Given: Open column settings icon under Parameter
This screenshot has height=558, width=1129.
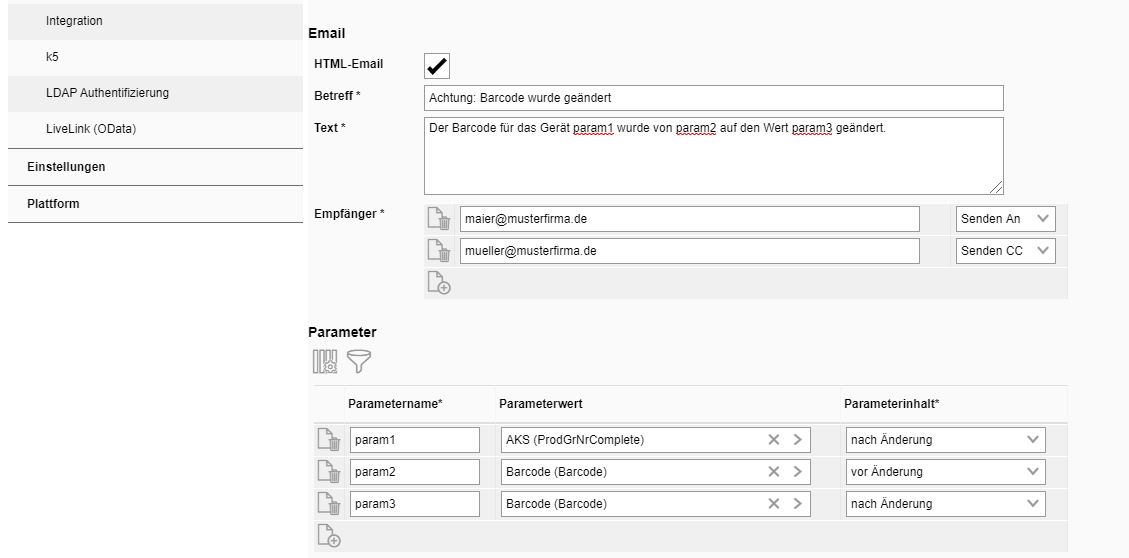Looking at the screenshot, I should click(x=325, y=361).
